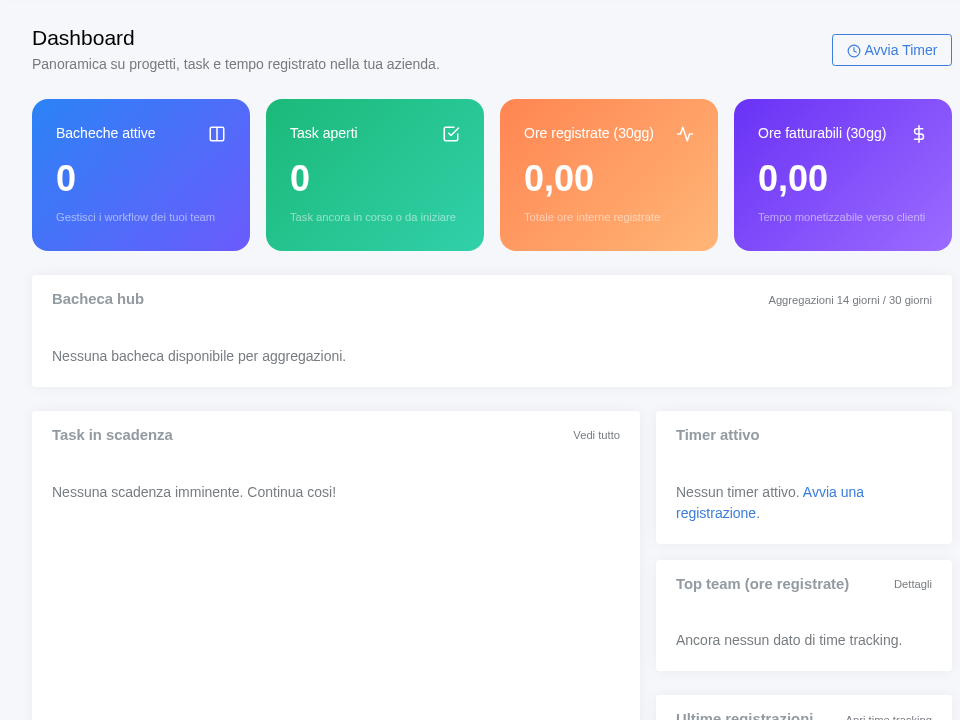Open the Ore registrate (30gg) card
Image resolution: width=960 pixels, height=720 pixels.
click(609, 175)
